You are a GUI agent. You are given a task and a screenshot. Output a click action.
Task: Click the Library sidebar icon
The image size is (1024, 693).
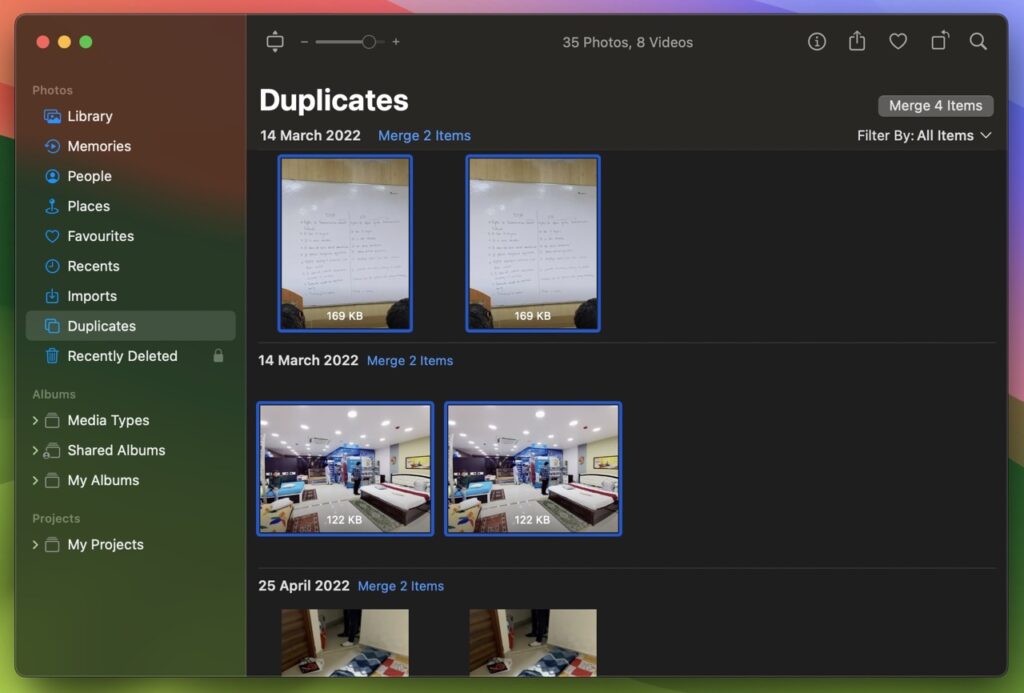pyautogui.click(x=52, y=116)
